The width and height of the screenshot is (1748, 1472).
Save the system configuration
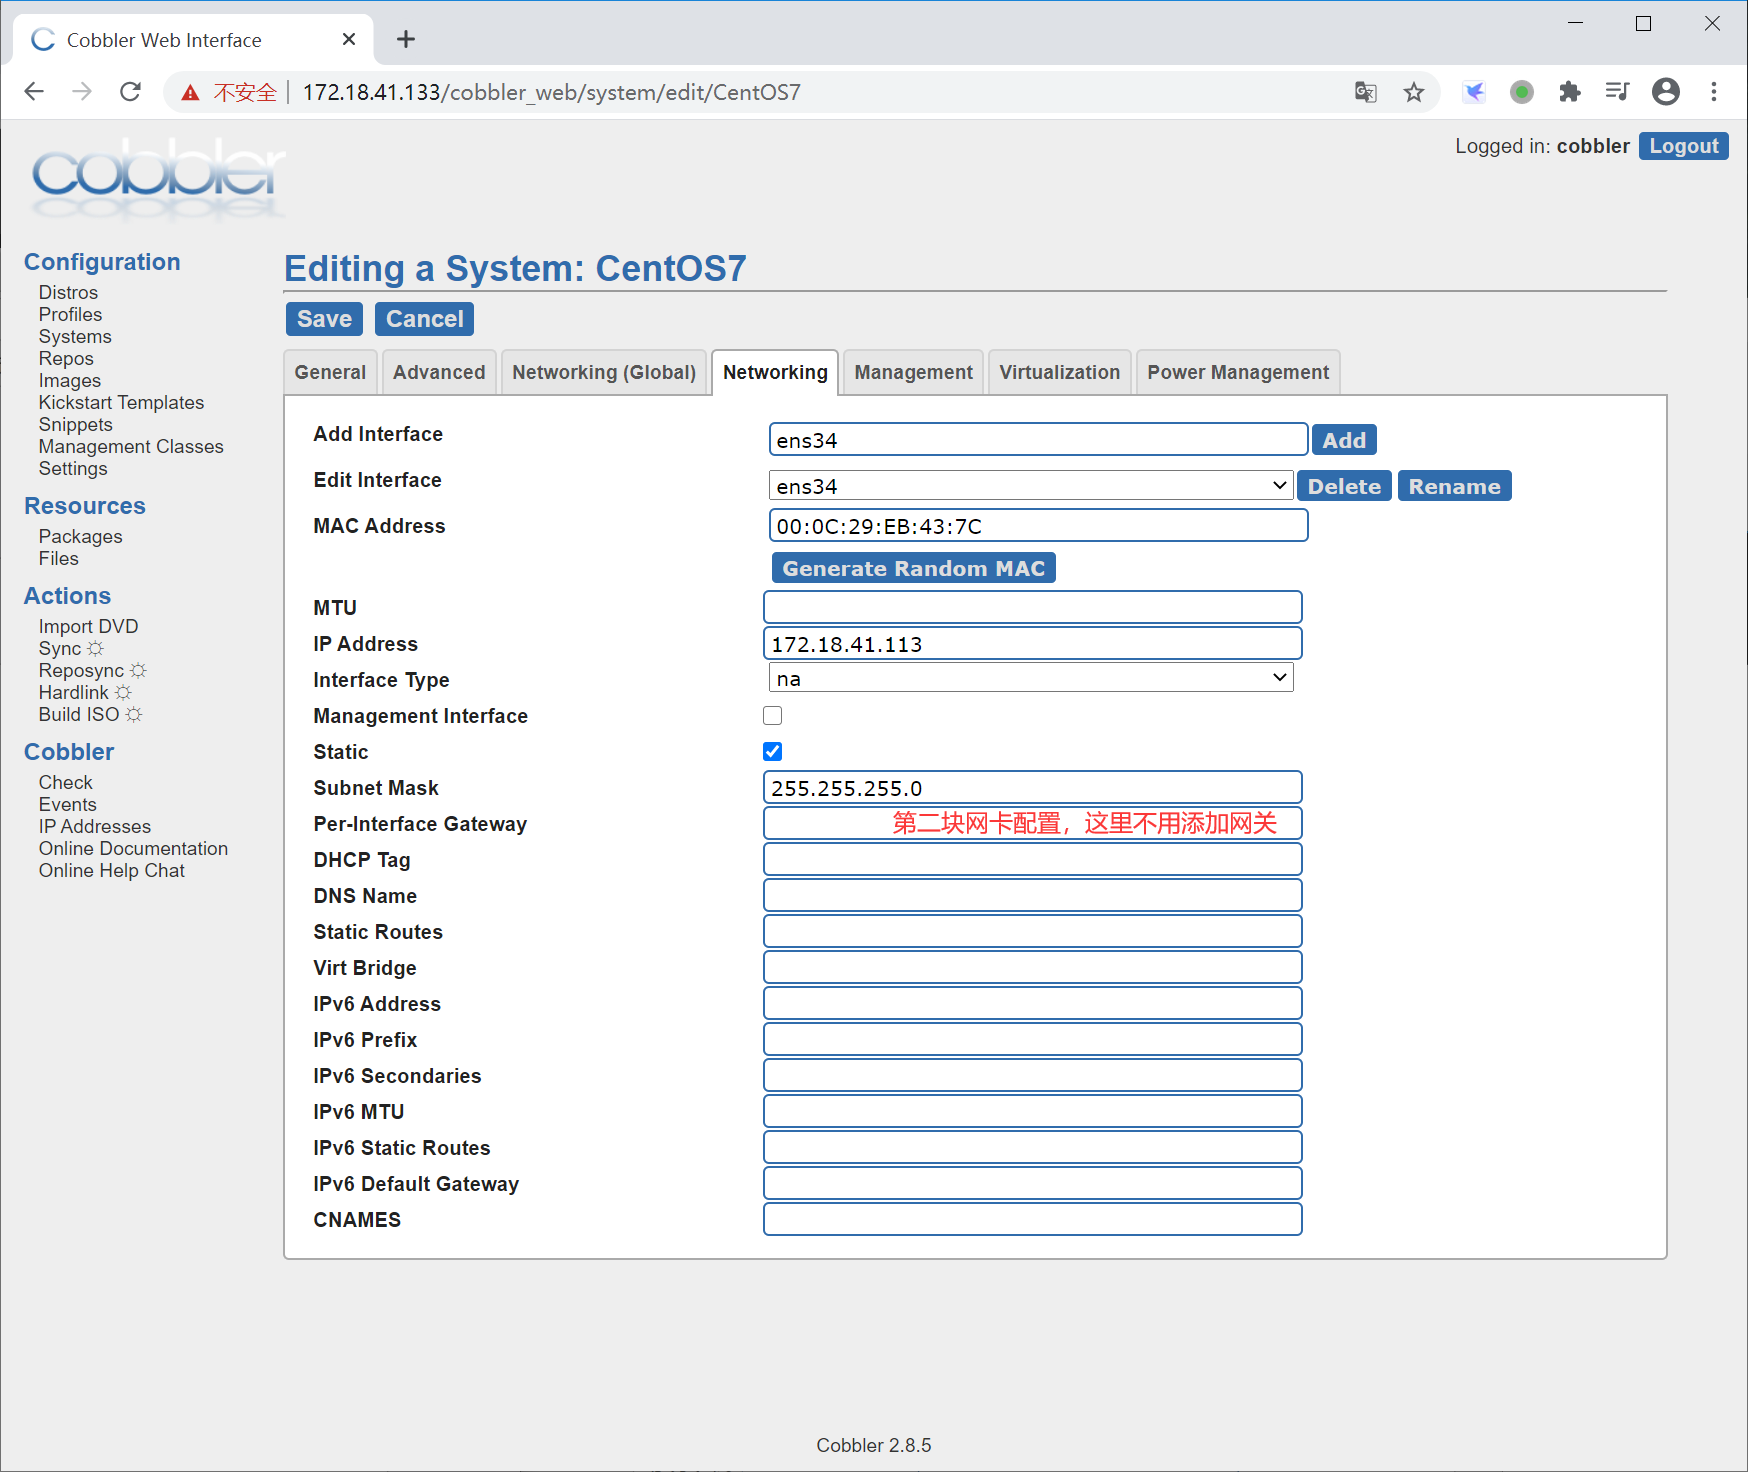click(x=324, y=319)
